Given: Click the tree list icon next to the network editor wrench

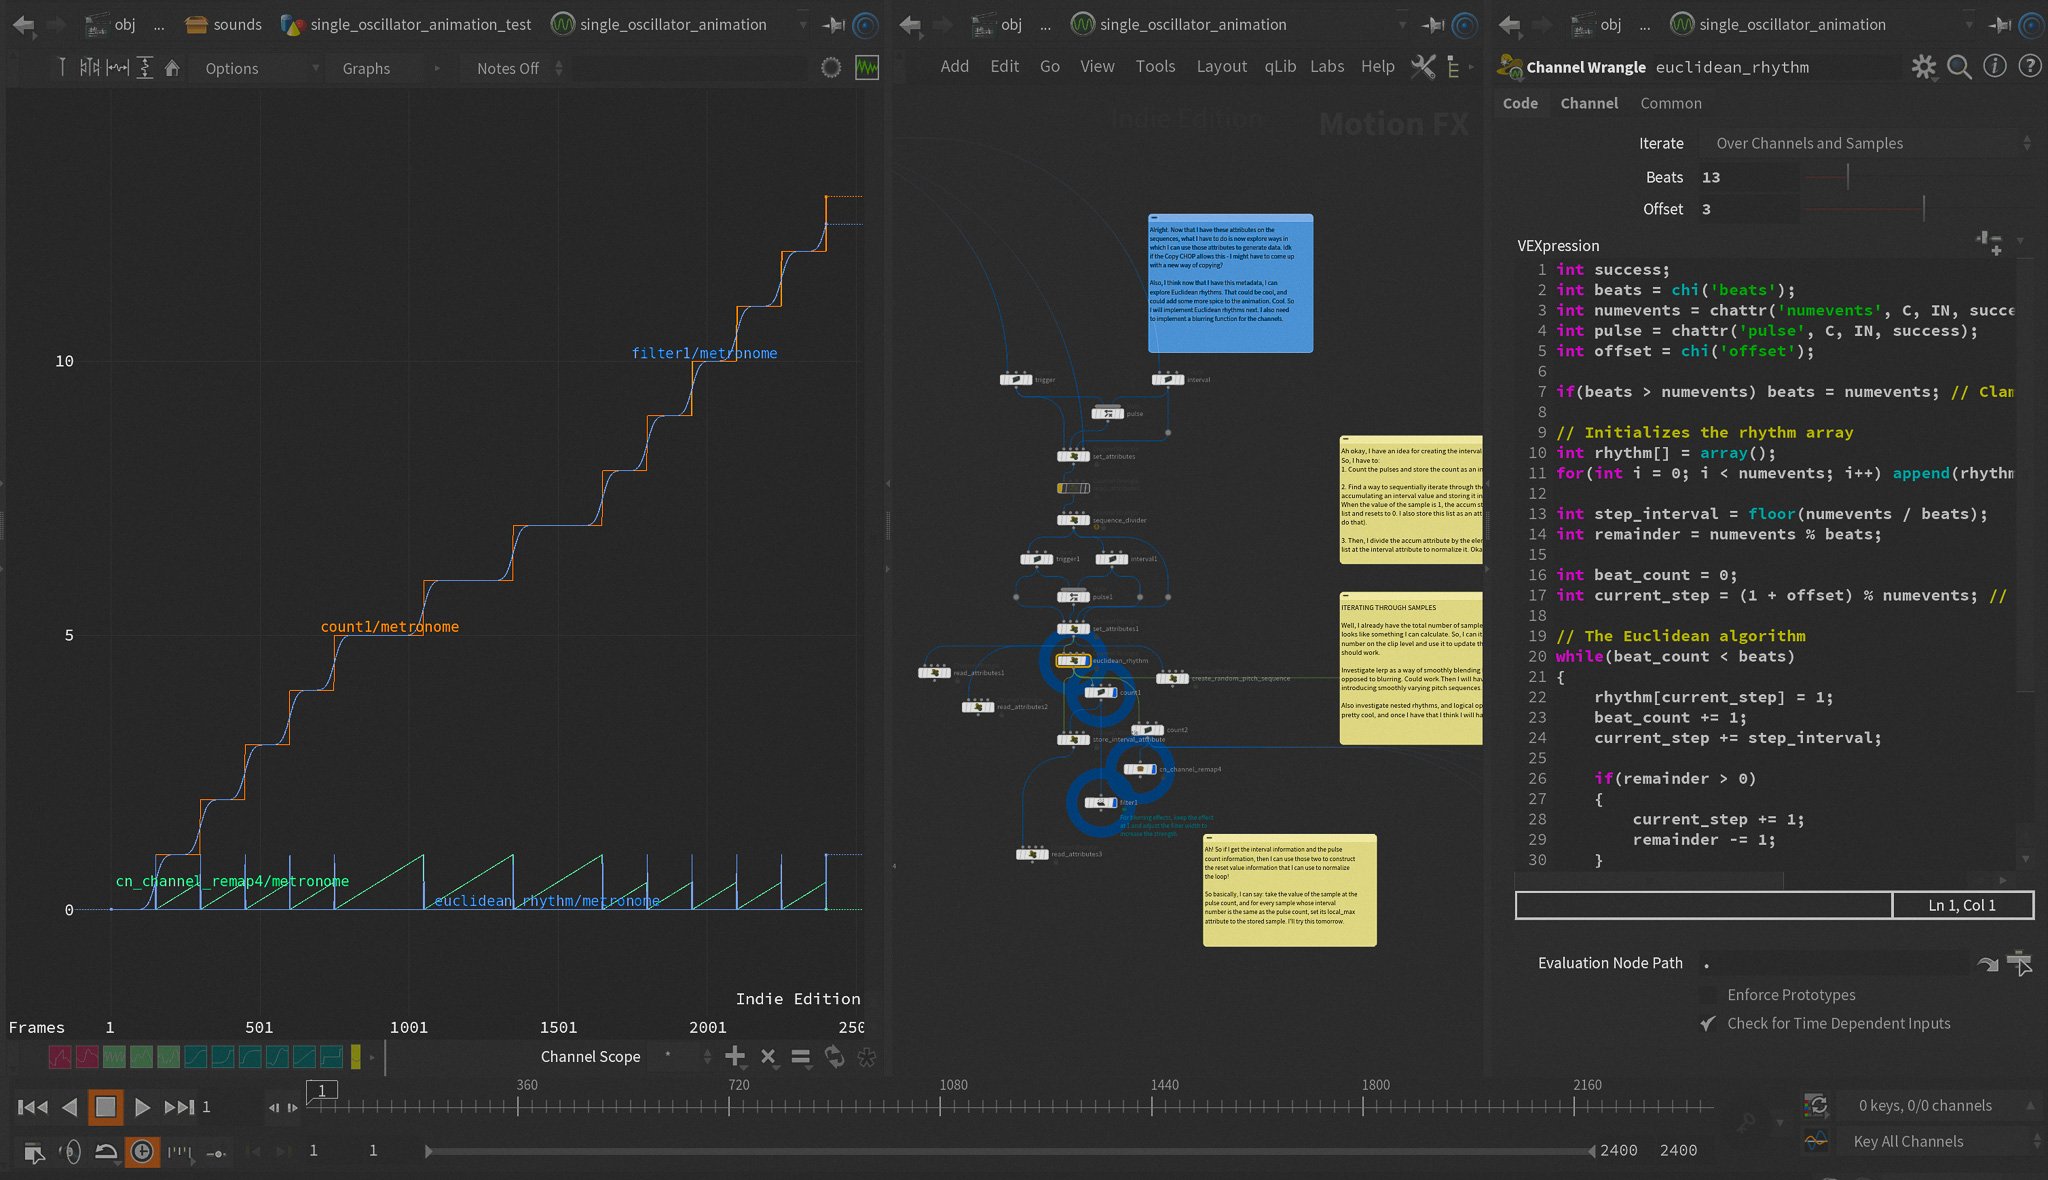Looking at the screenshot, I should coord(1453,67).
